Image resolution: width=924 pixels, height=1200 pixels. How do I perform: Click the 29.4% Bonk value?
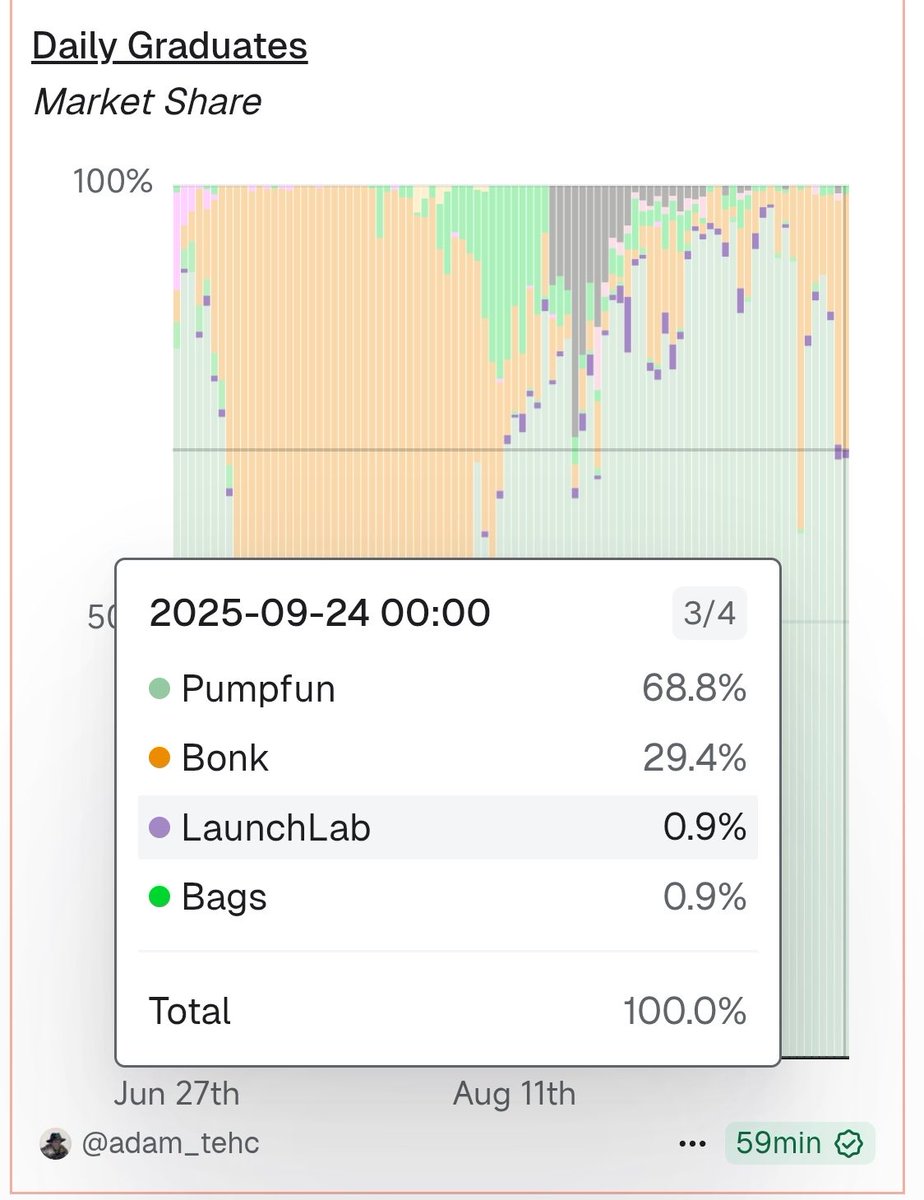point(694,758)
